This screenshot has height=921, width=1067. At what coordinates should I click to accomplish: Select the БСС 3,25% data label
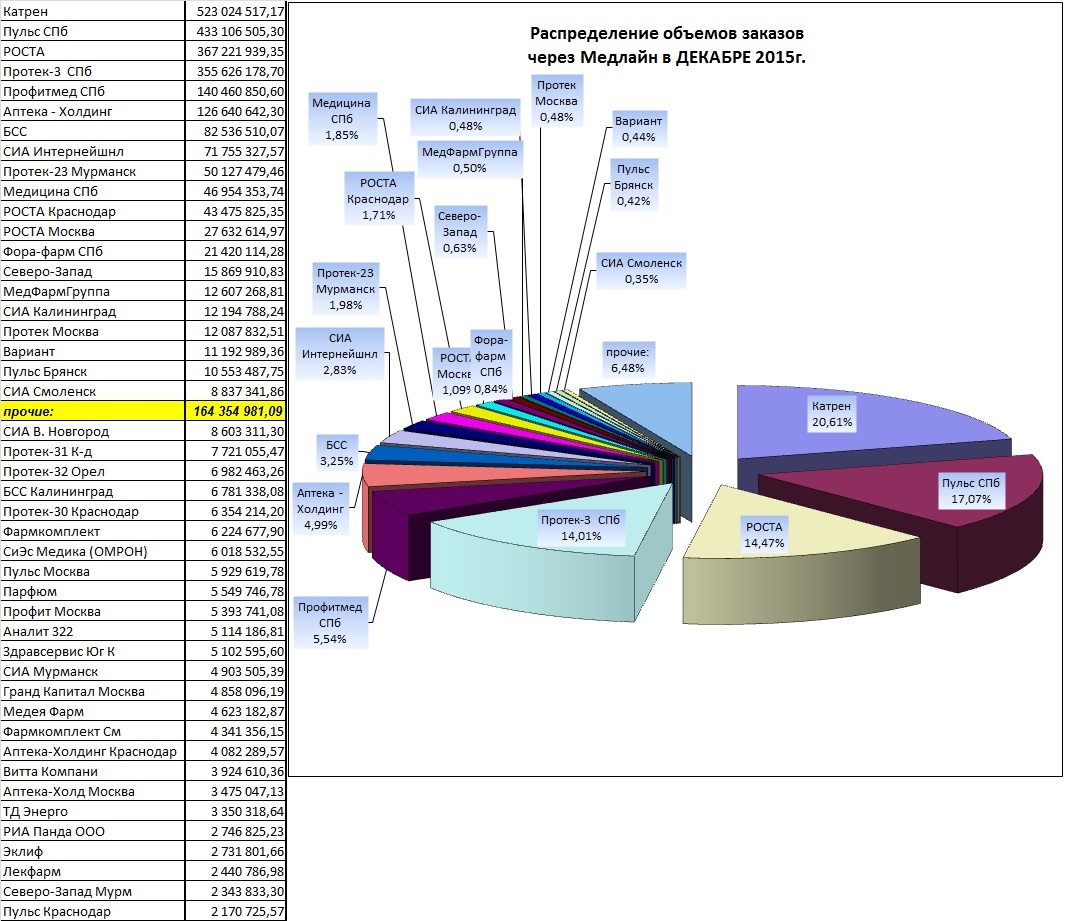click(337, 453)
